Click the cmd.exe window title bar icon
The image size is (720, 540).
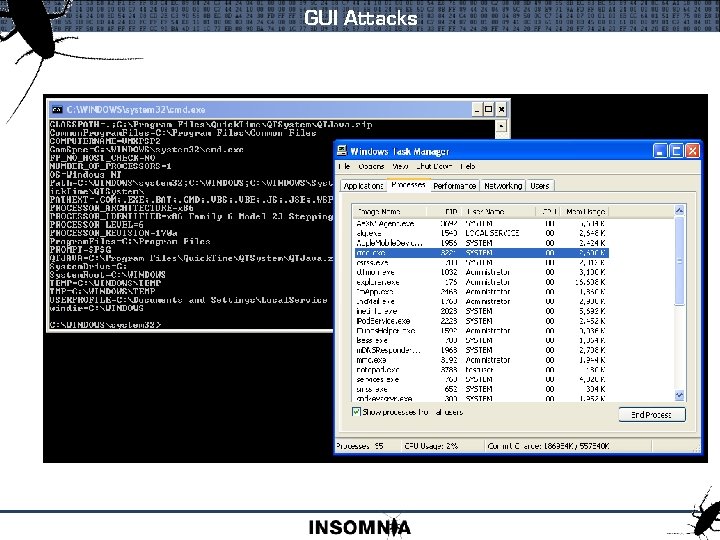click(57, 109)
